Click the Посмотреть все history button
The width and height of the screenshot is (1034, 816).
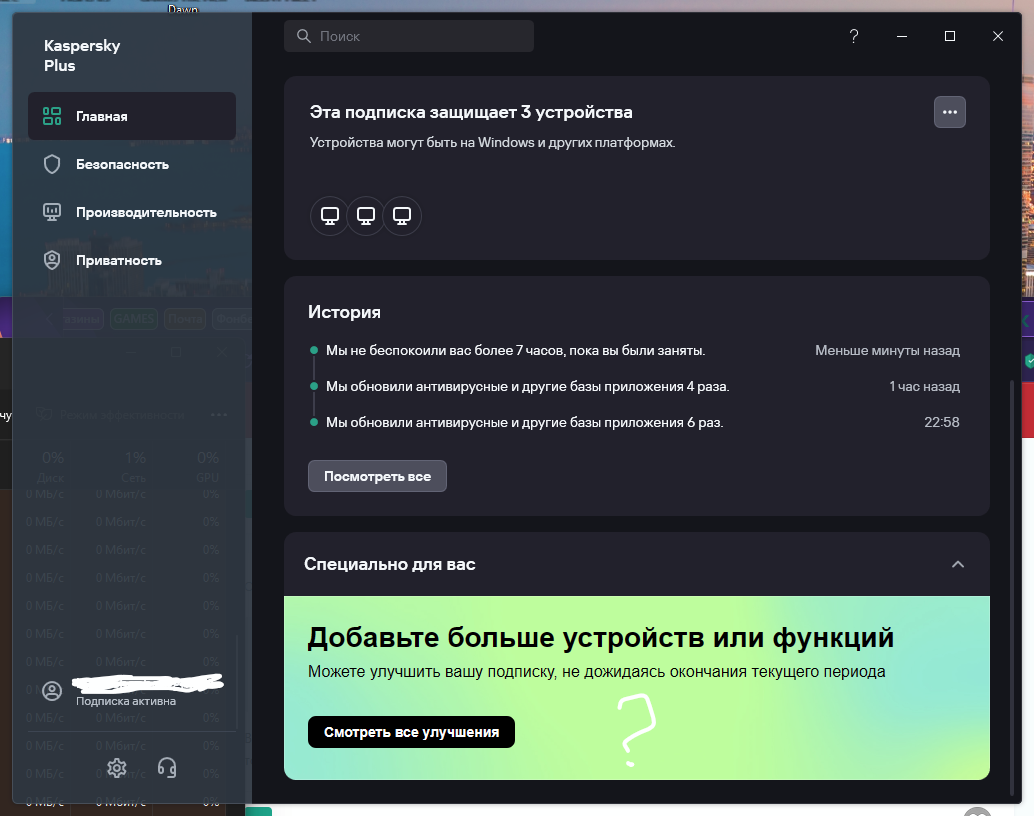click(x=377, y=476)
